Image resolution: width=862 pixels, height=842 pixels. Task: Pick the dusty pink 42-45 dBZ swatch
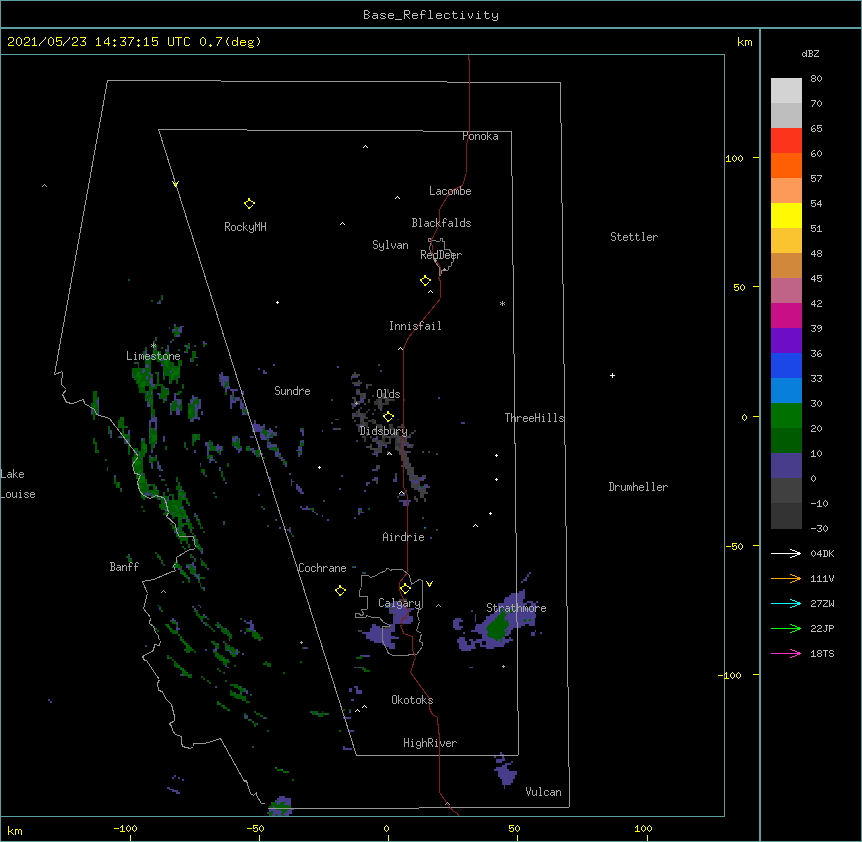[x=786, y=291]
